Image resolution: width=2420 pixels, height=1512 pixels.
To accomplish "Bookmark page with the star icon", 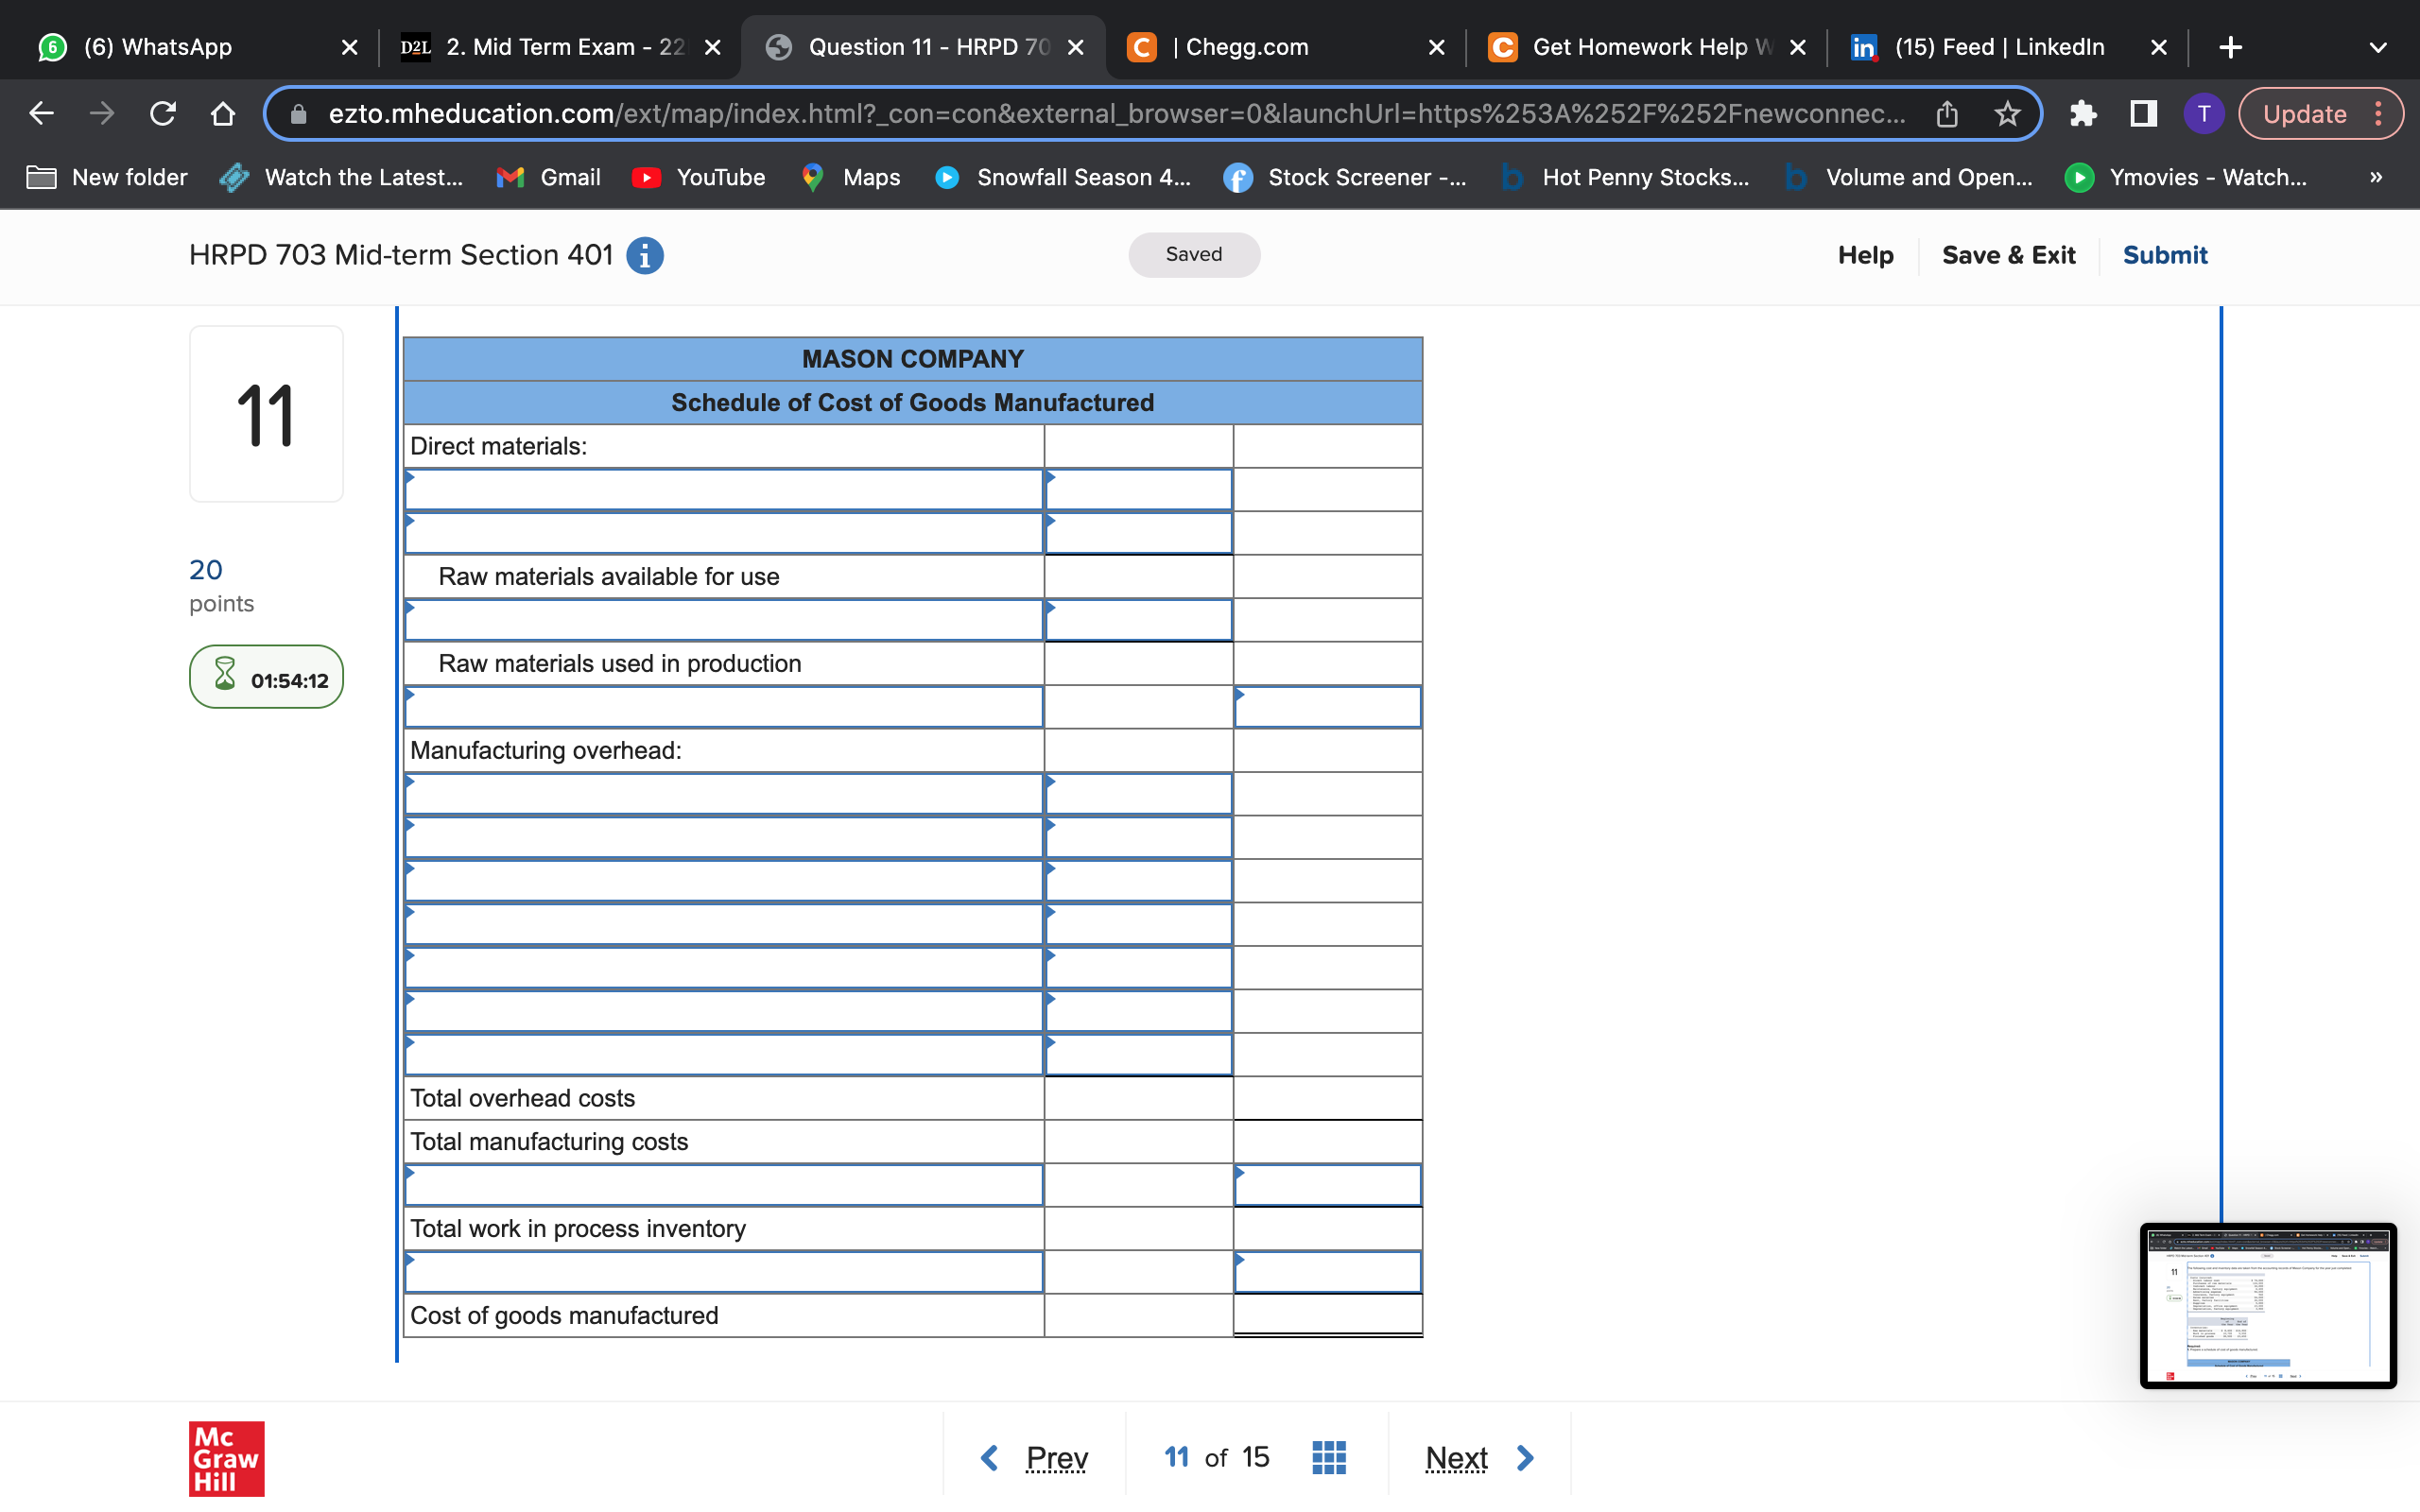I will pyautogui.click(x=2007, y=114).
